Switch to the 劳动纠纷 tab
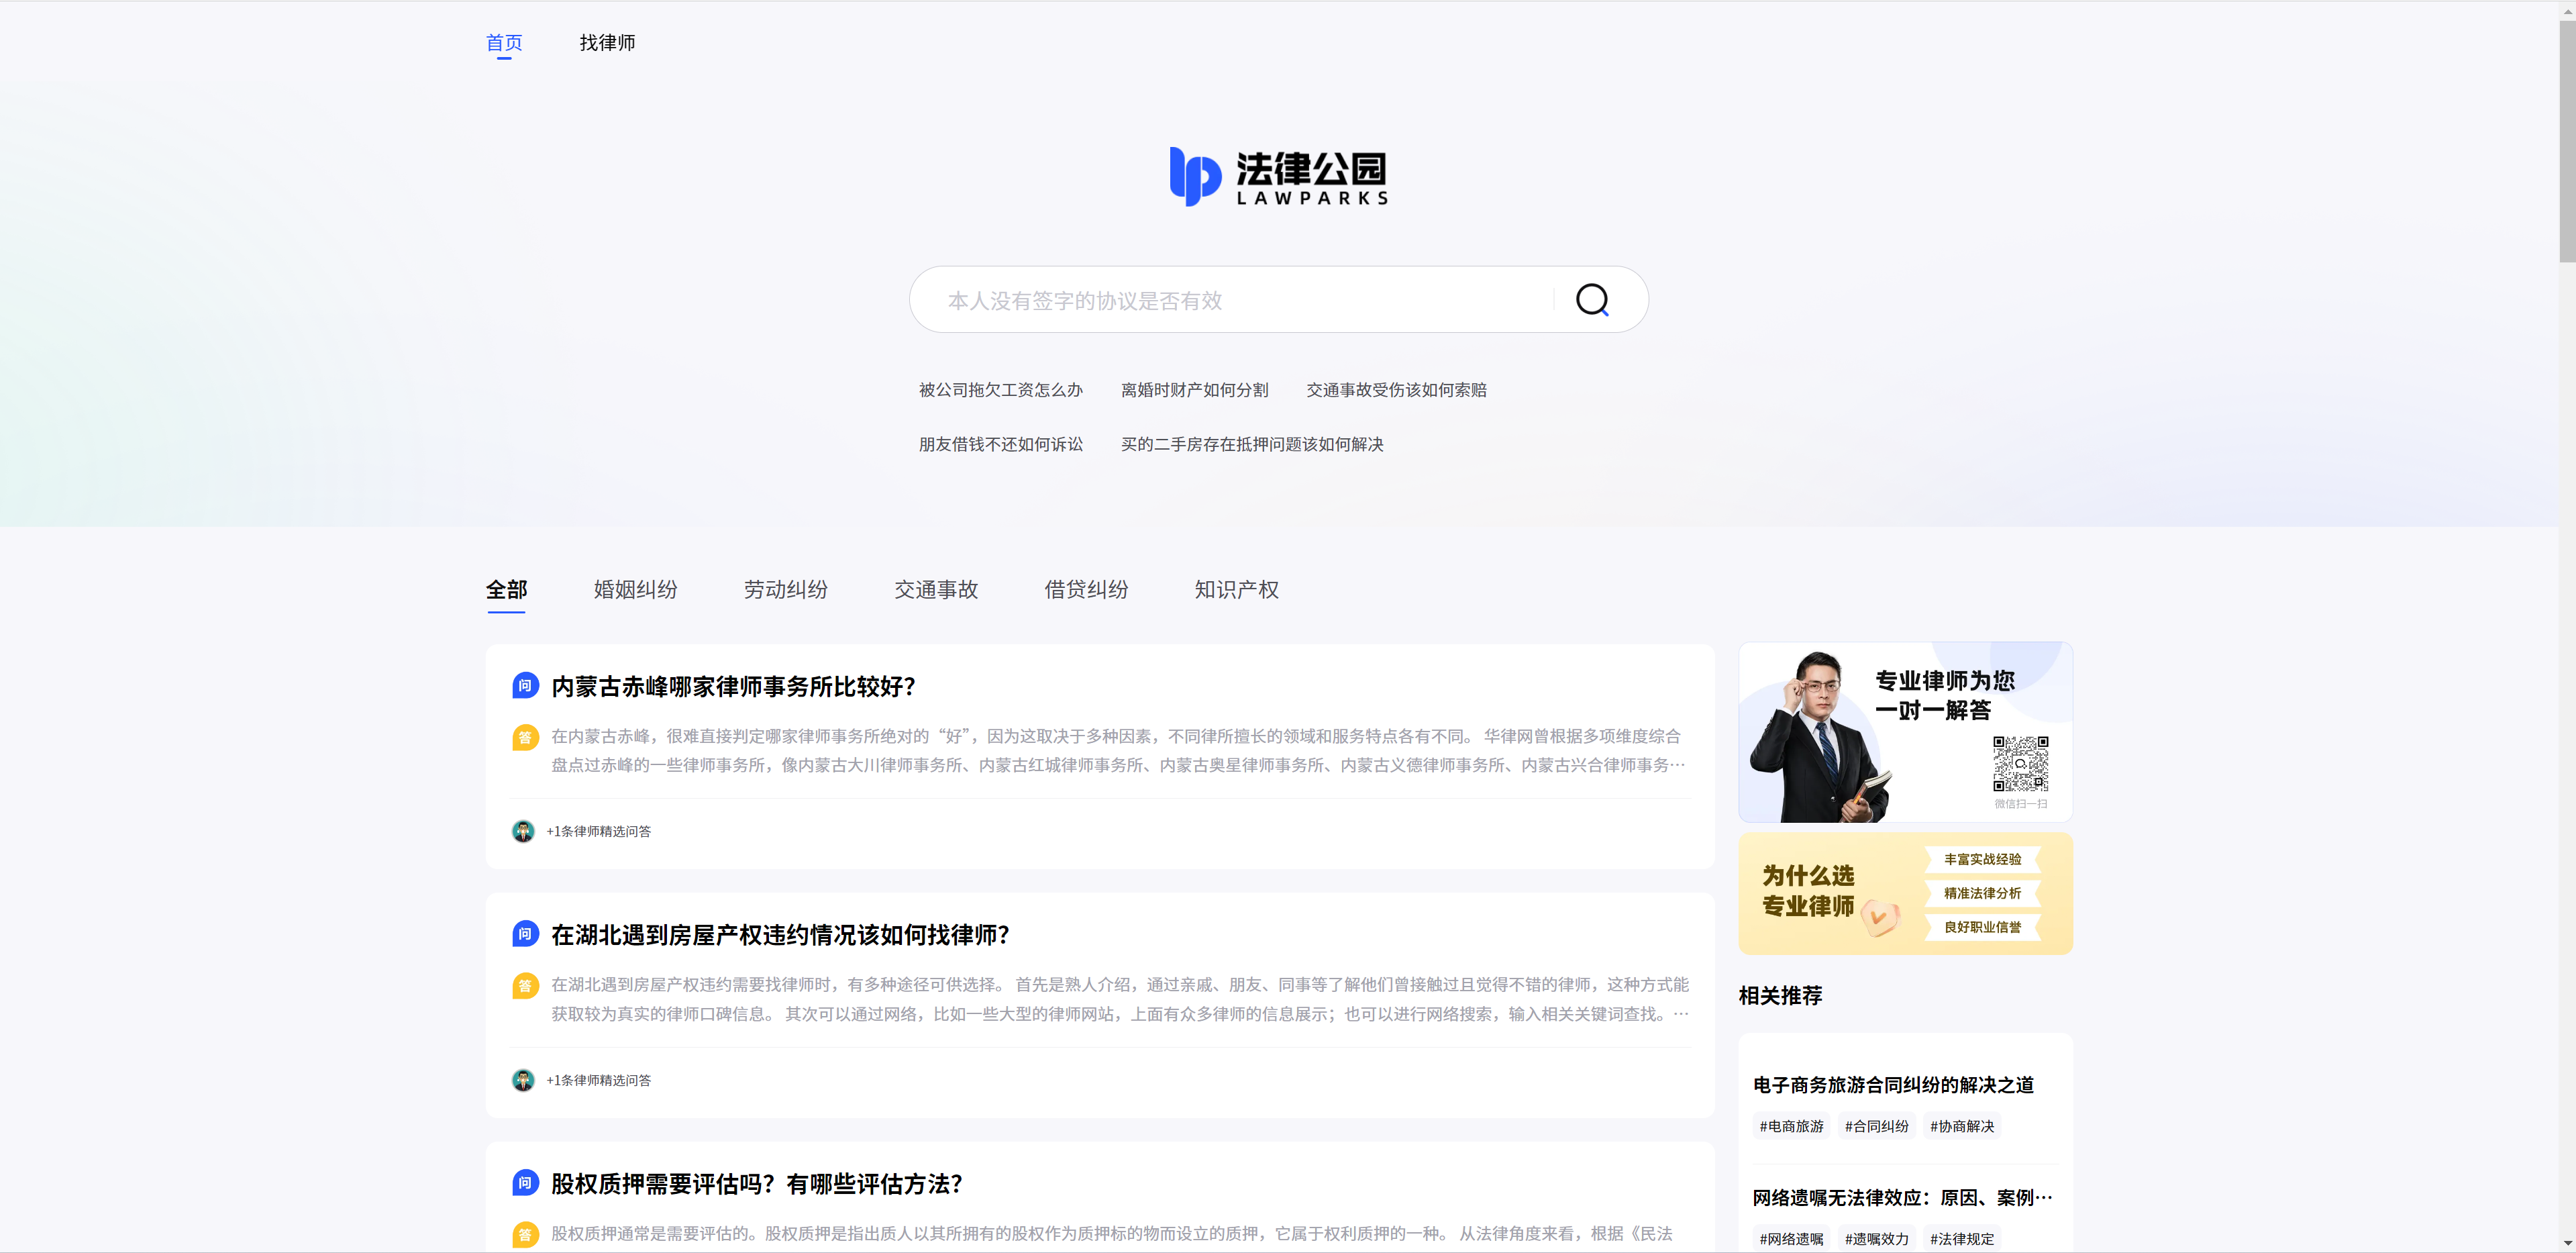This screenshot has width=2576, height=1253. (785, 590)
